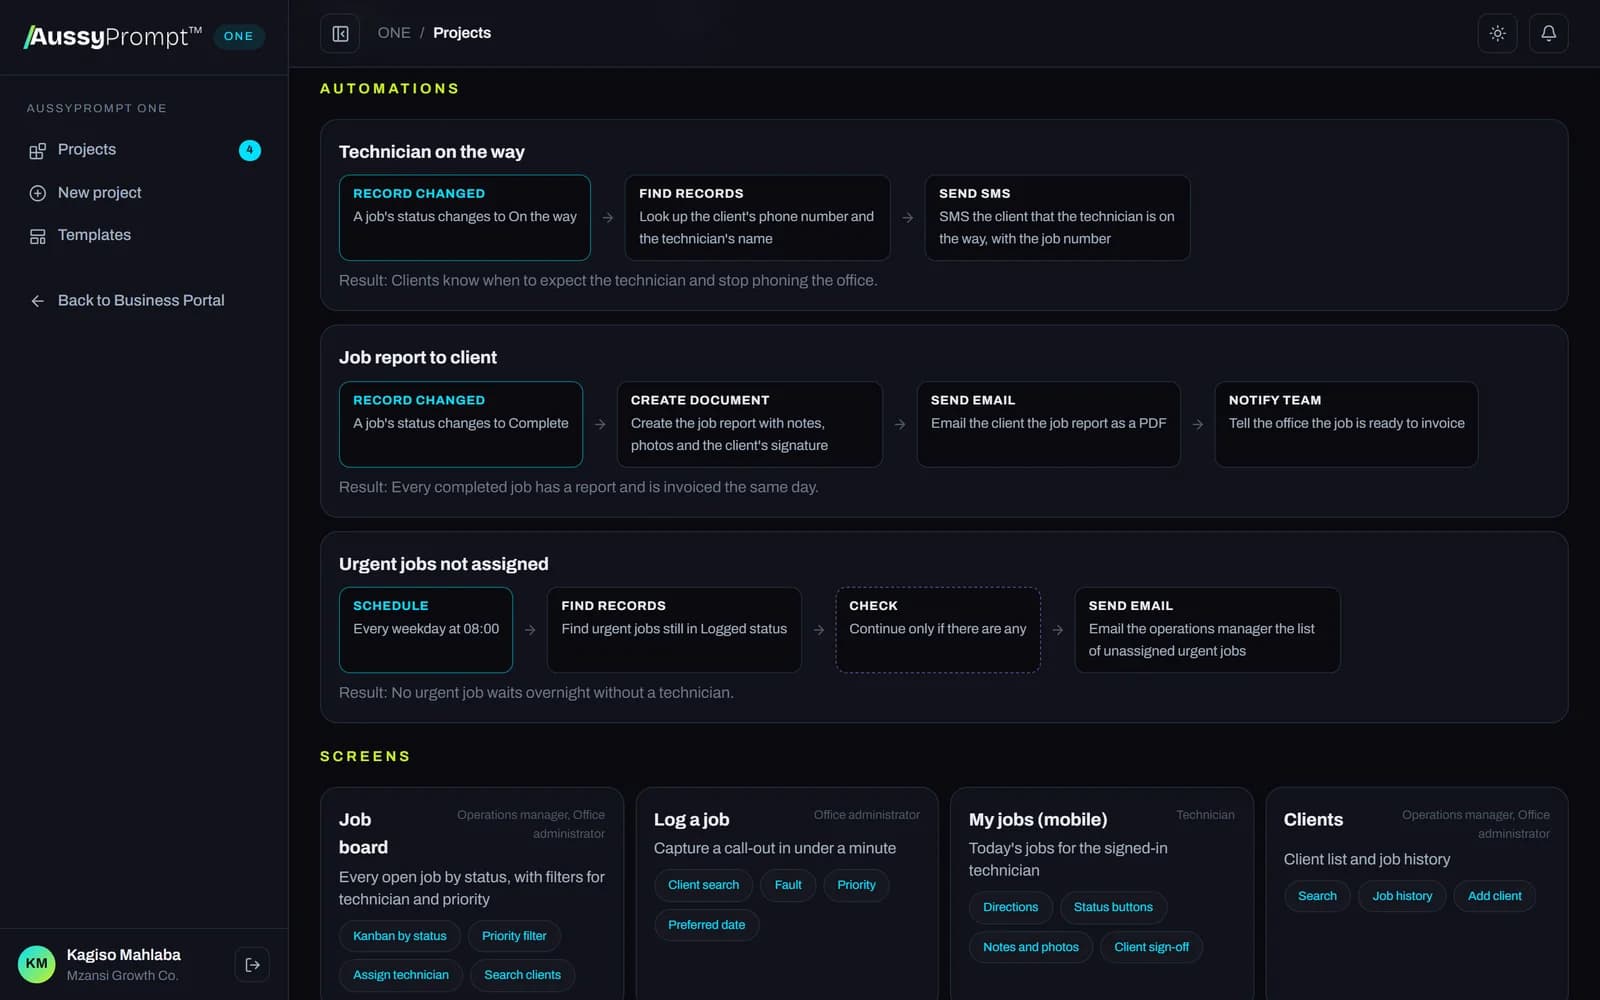Click the sign-out icon next to Kagiso Mahlaba
Screen dimensions: 1600x1000
coord(252,965)
